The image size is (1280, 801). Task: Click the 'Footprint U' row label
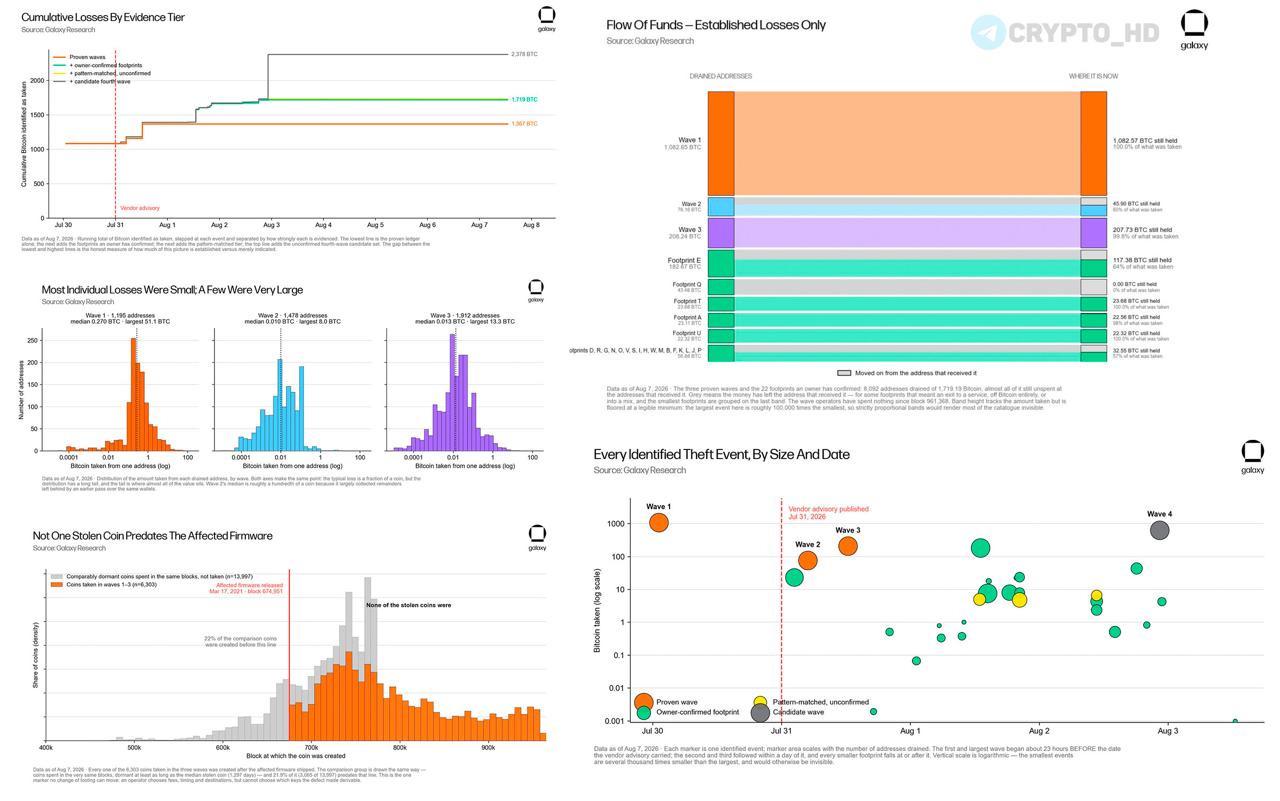[687, 333]
